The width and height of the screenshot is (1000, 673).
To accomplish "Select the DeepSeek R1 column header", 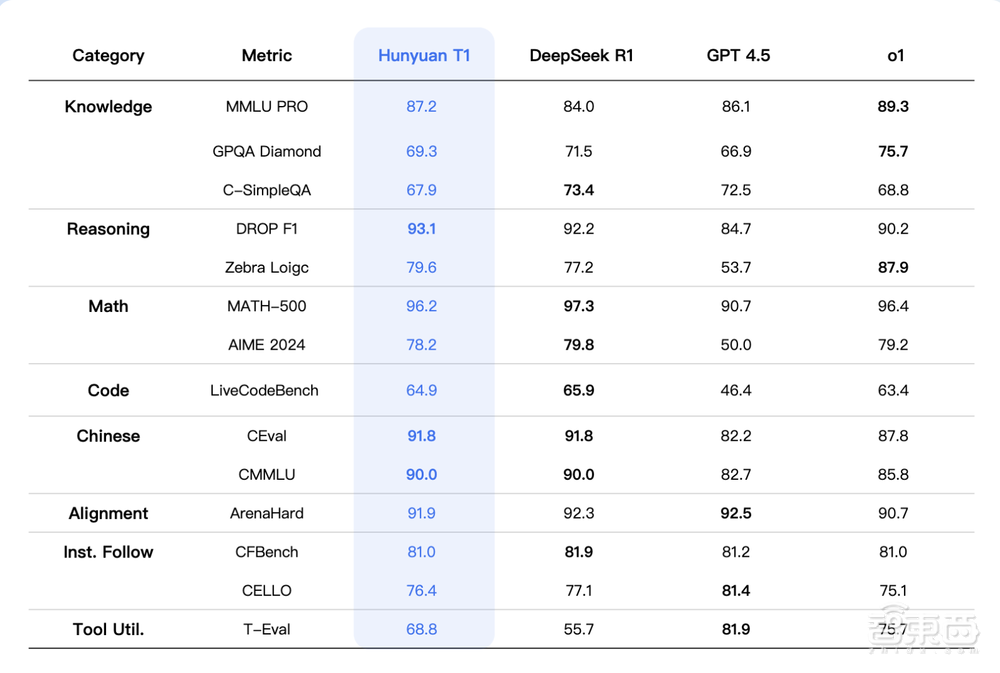I will point(581,56).
